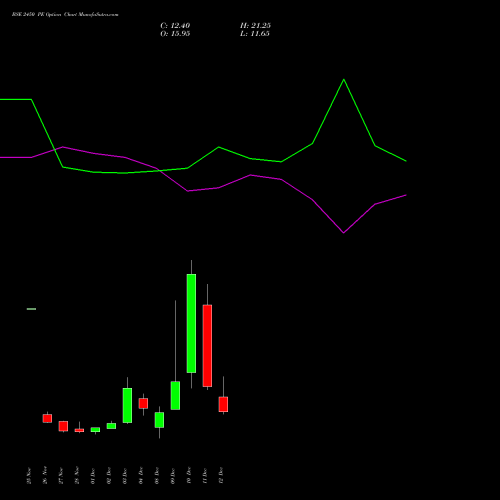The width and height of the screenshot is (500, 500).
Task: Select the 09 Dec date label
Action: coord(173,476)
